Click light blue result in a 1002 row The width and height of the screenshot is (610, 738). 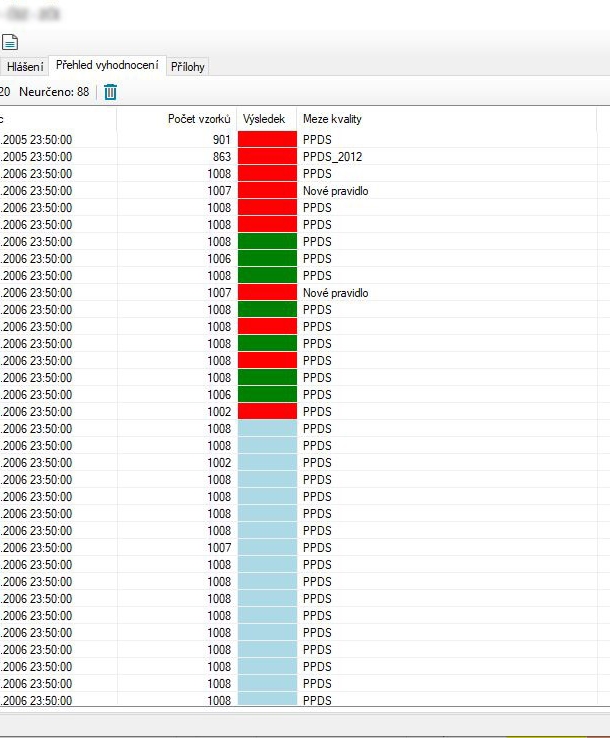(267, 463)
